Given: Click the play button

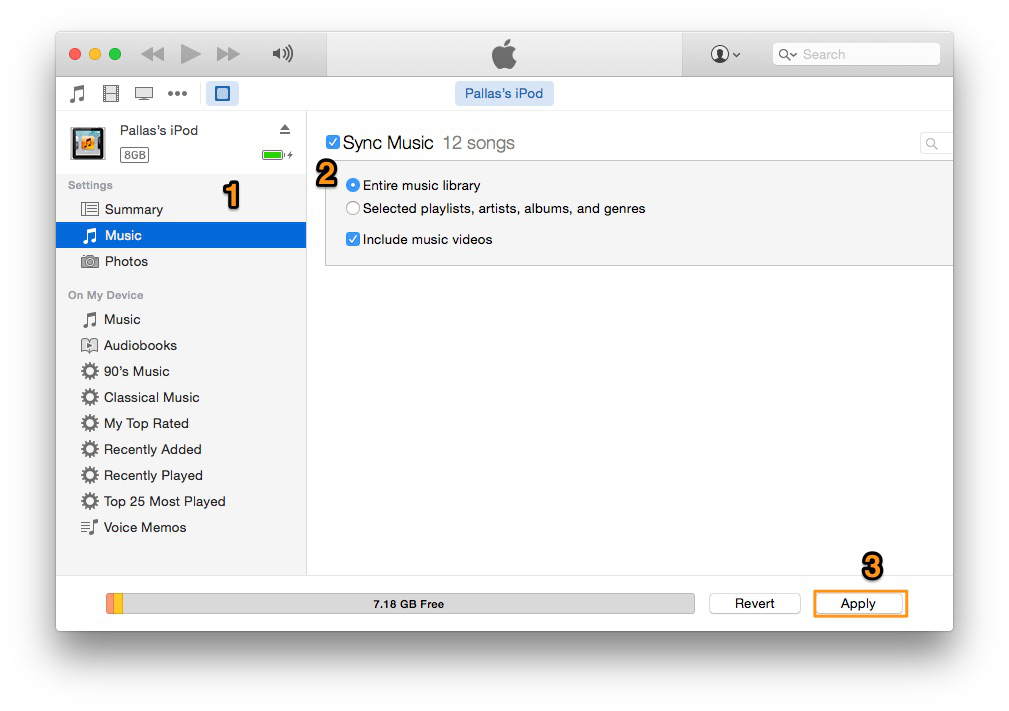Looking at the screenshot, I should pyautogui.click(x=190, y=54).
